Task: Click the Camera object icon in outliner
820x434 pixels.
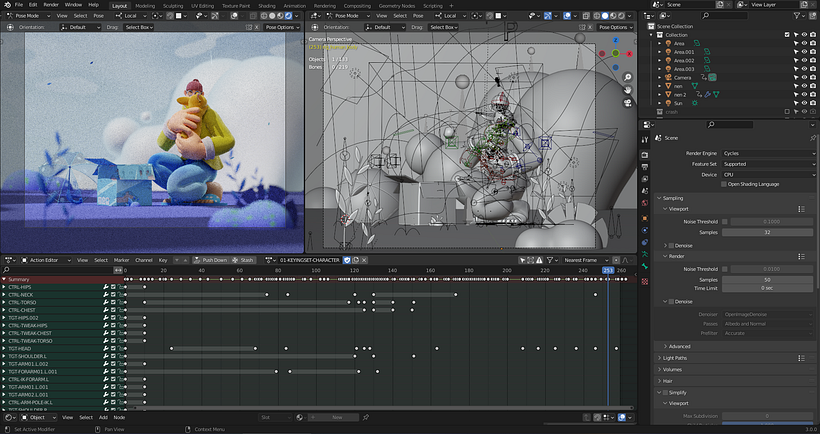Action: click(x=668, y=77)
